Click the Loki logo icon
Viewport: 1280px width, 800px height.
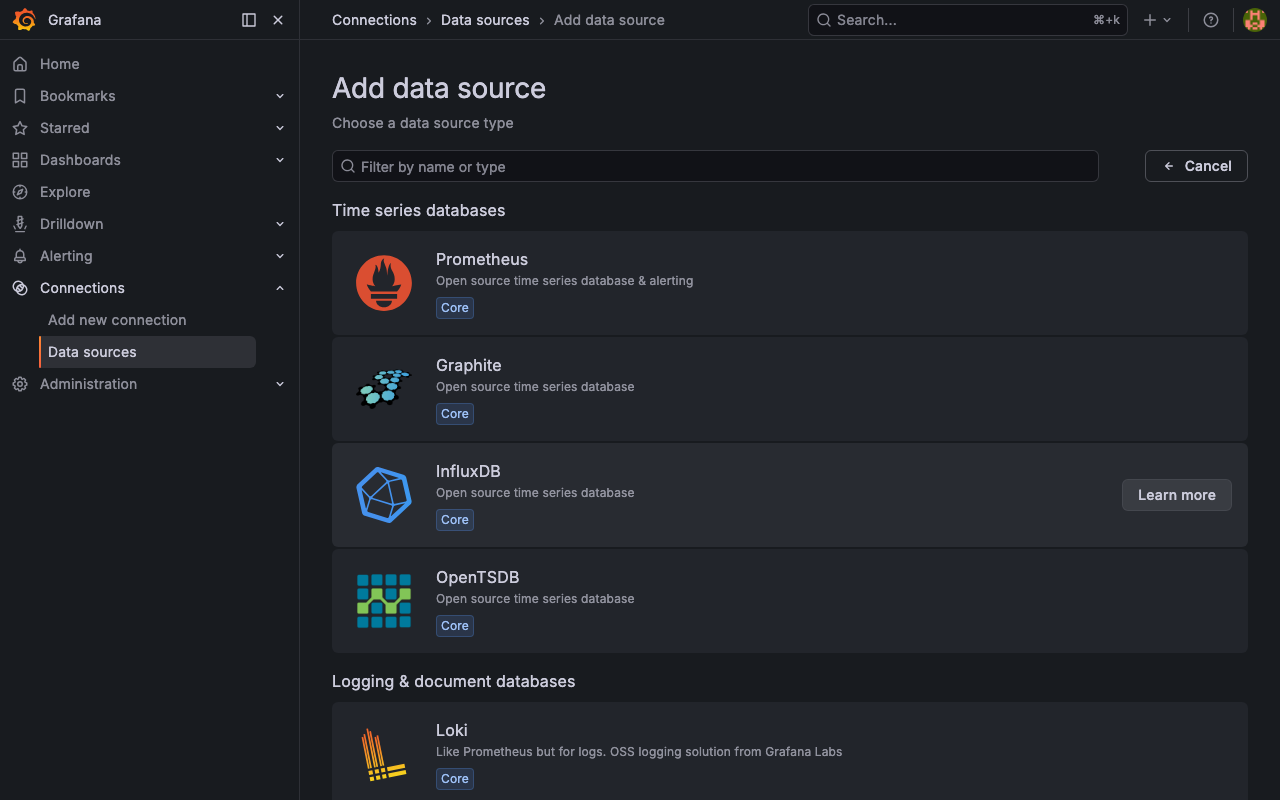click(384, 754)
